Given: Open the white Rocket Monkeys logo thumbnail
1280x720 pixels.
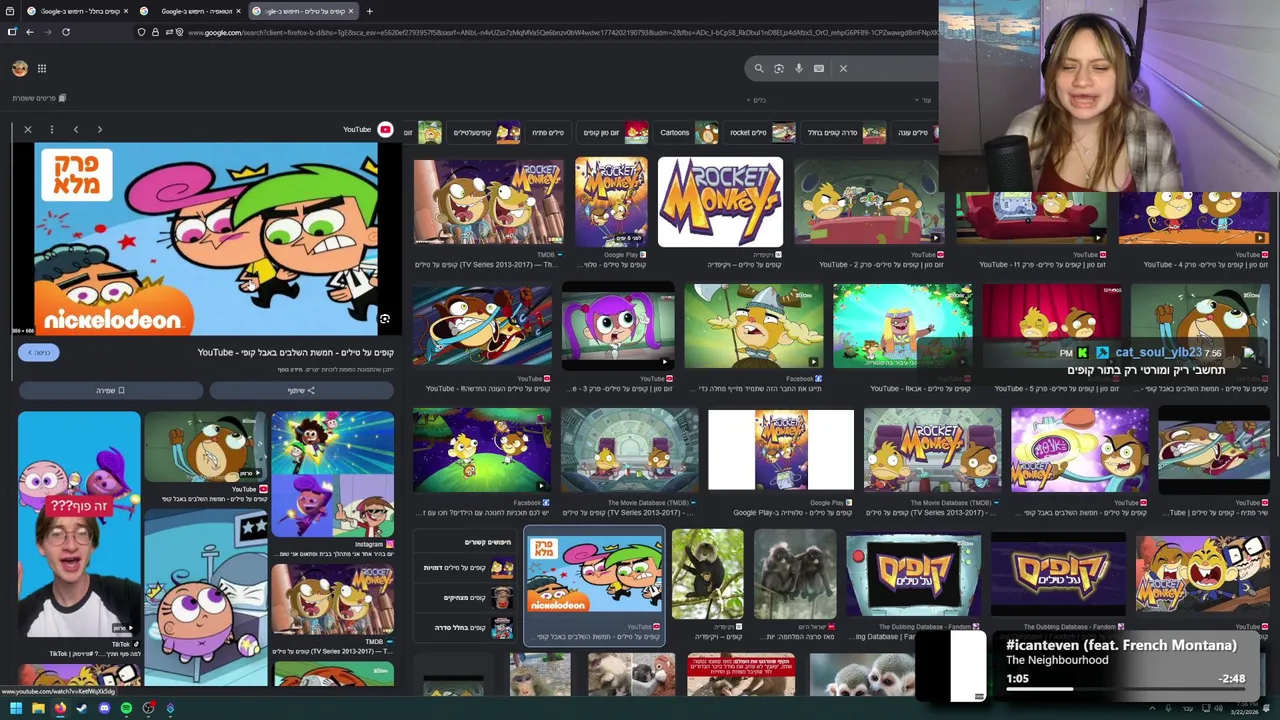Looking at the screenshot, I should click(720, 202).
